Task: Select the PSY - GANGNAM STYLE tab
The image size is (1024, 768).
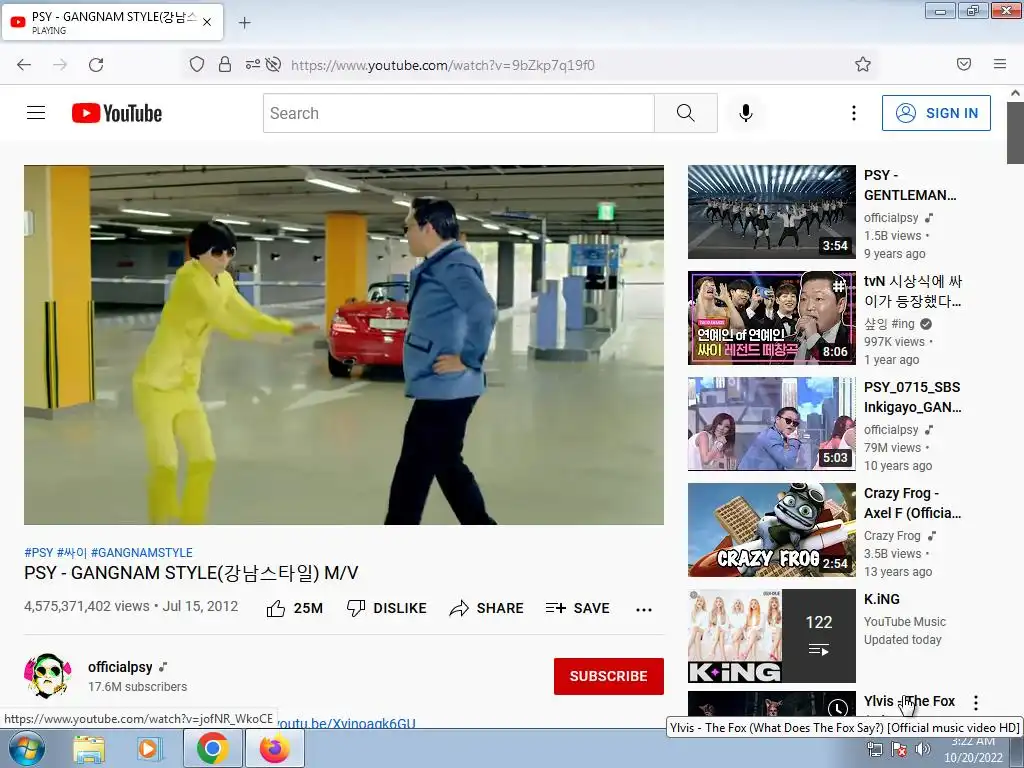Action: pos(112,22)
